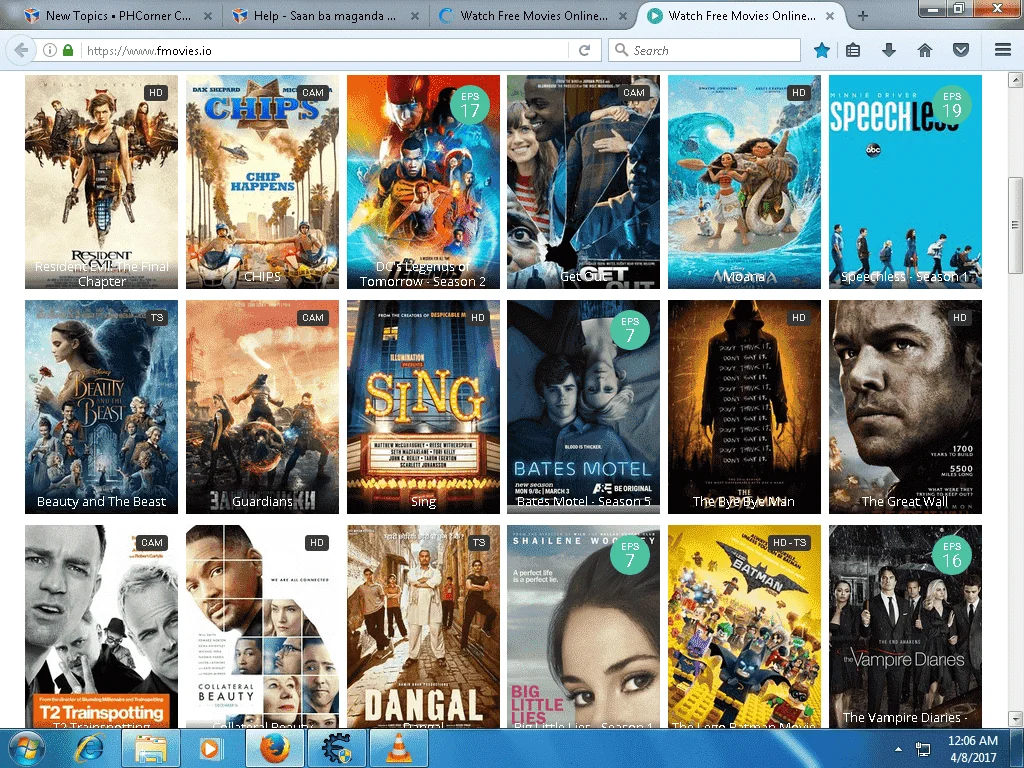1024x768 pixels.
Task: Open Resident Evil The Final Chapter poster
Action: point(101,182)
